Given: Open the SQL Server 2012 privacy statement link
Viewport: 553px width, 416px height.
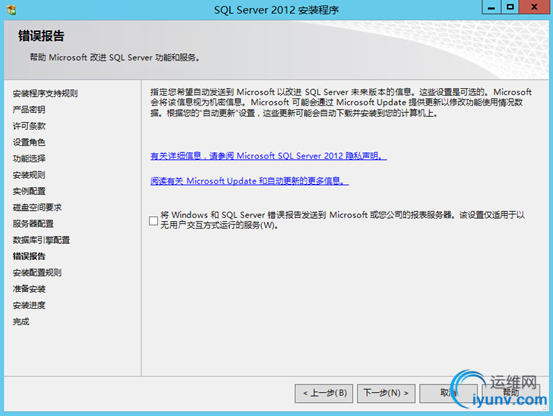Looking at the screenshot, I should [268, 156].
